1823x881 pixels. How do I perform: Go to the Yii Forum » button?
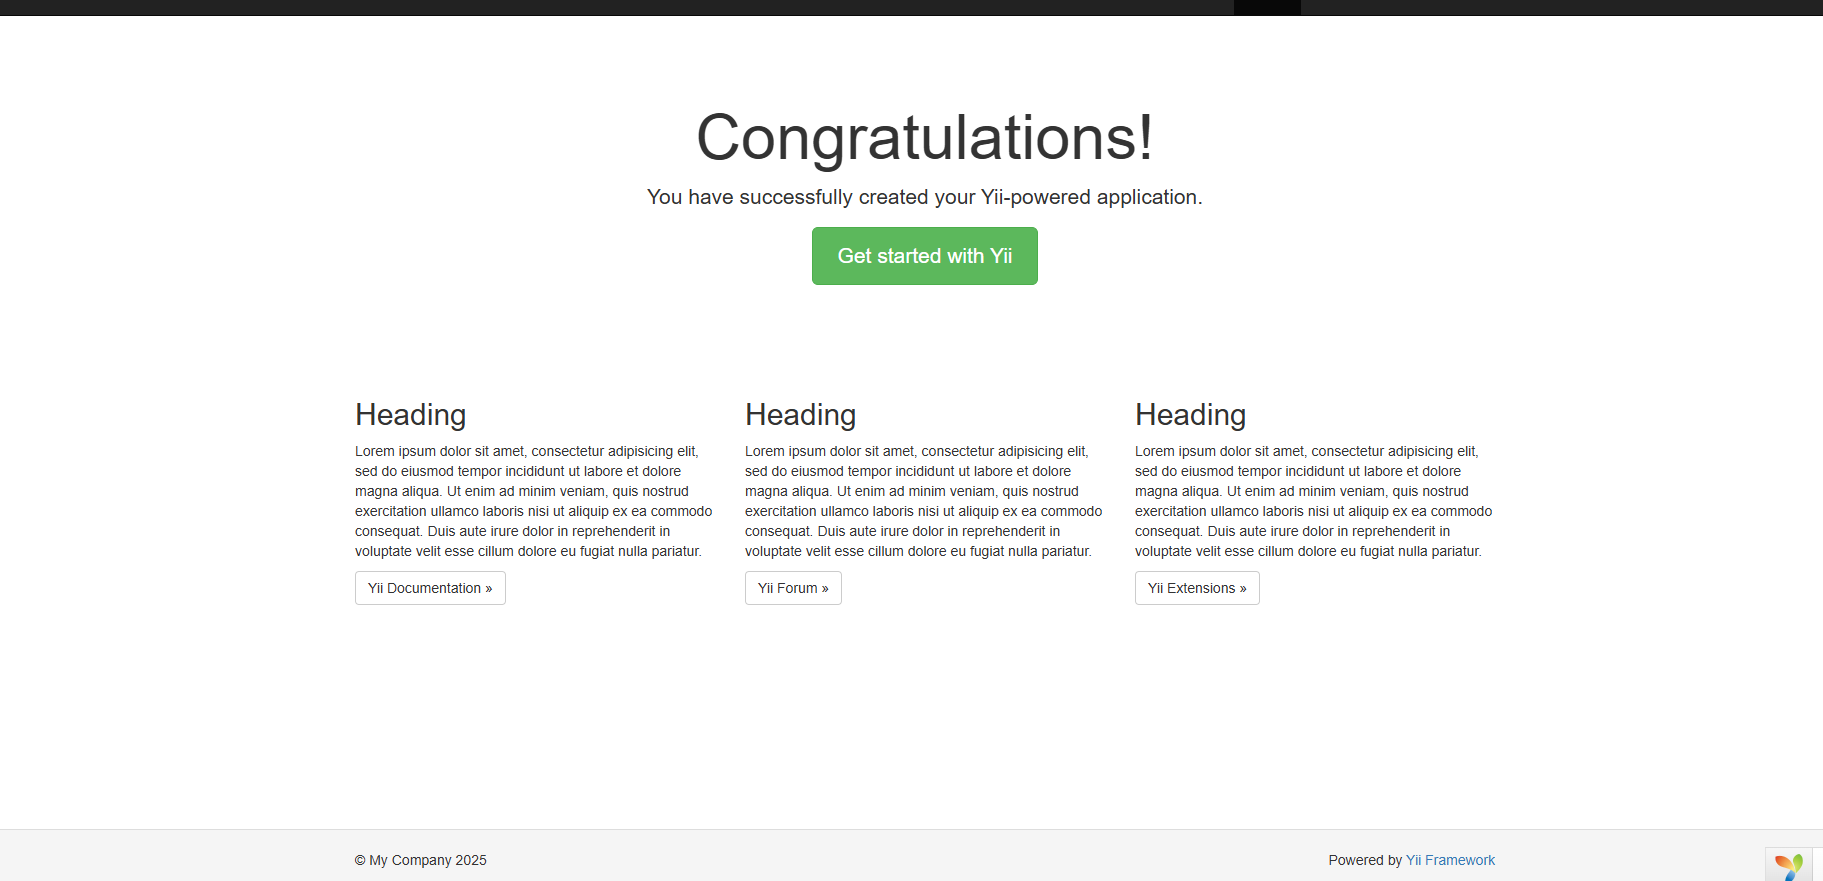pos(793,588)
